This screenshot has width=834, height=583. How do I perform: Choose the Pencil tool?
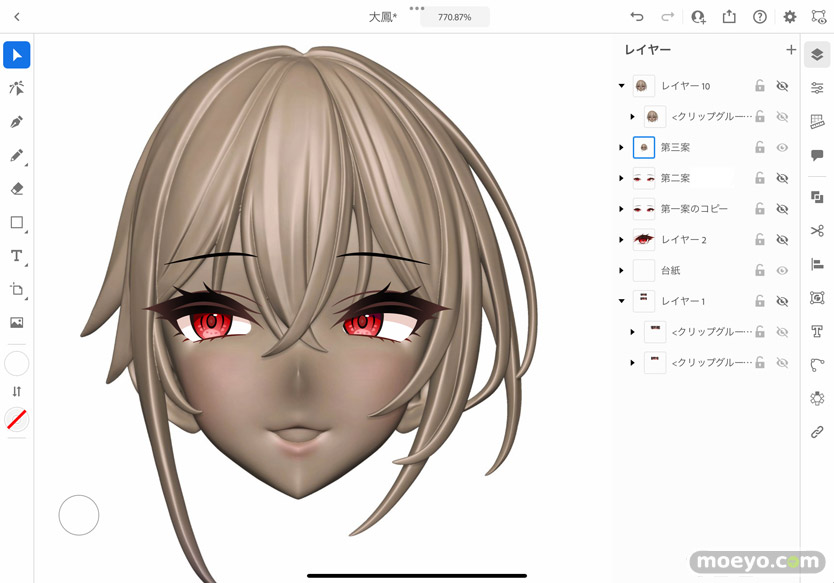click(x=17, y=156)
